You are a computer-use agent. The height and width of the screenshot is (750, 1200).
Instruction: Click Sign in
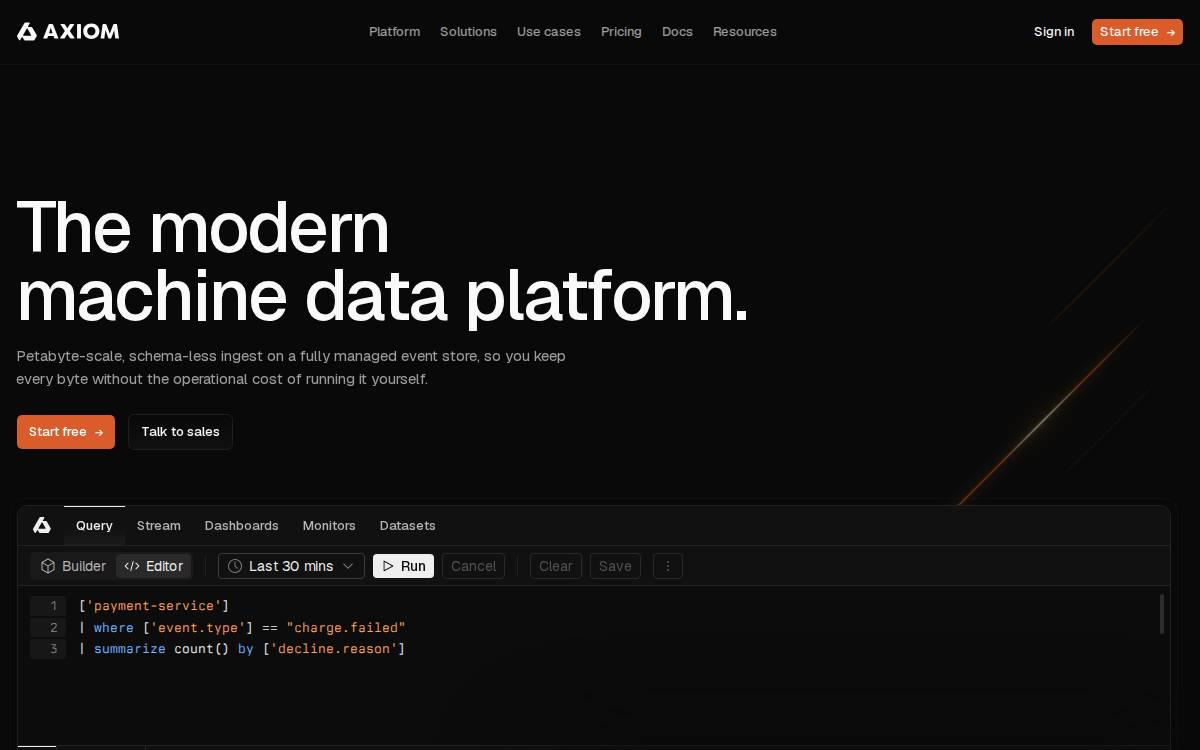[x=1054, y=32]
